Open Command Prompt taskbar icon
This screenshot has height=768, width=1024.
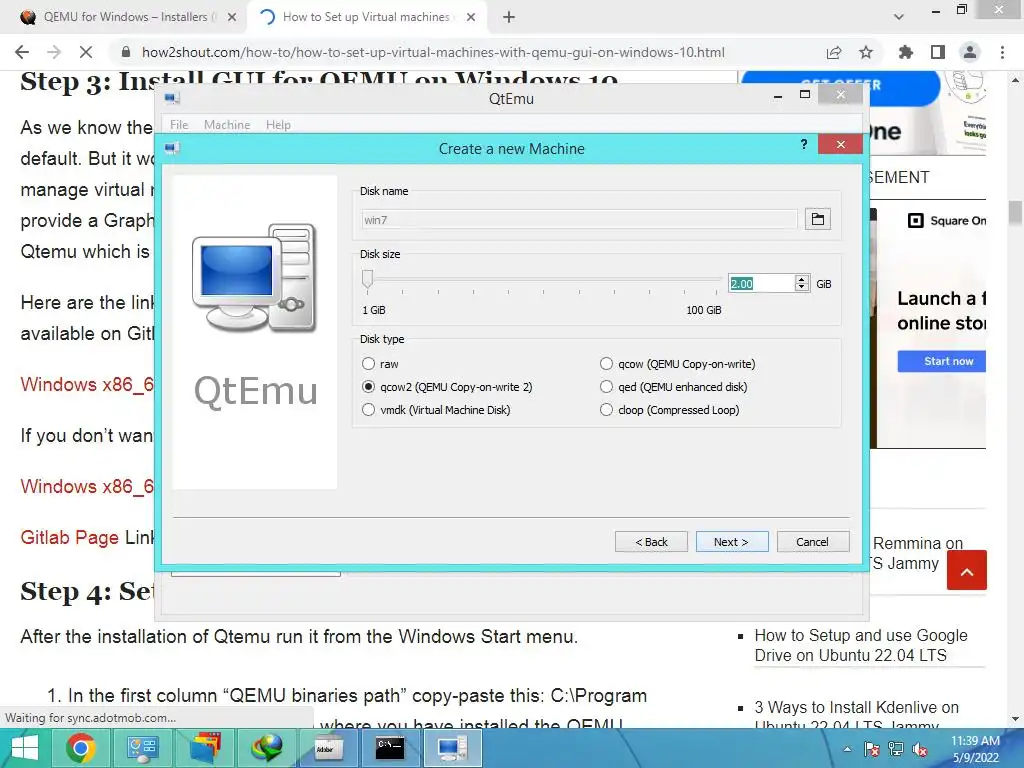coord(390,748)
